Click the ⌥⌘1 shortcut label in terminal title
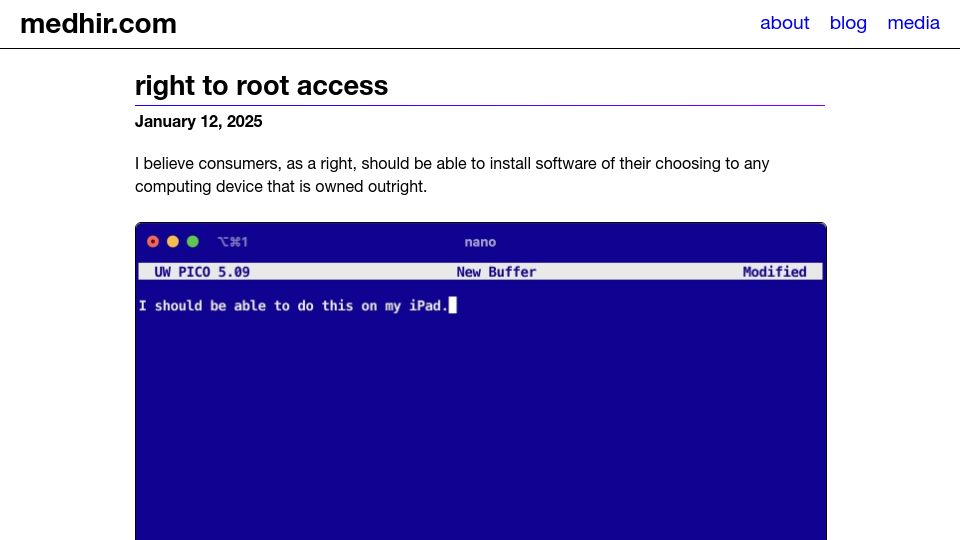The image size is (960, 540). [233, 242]
